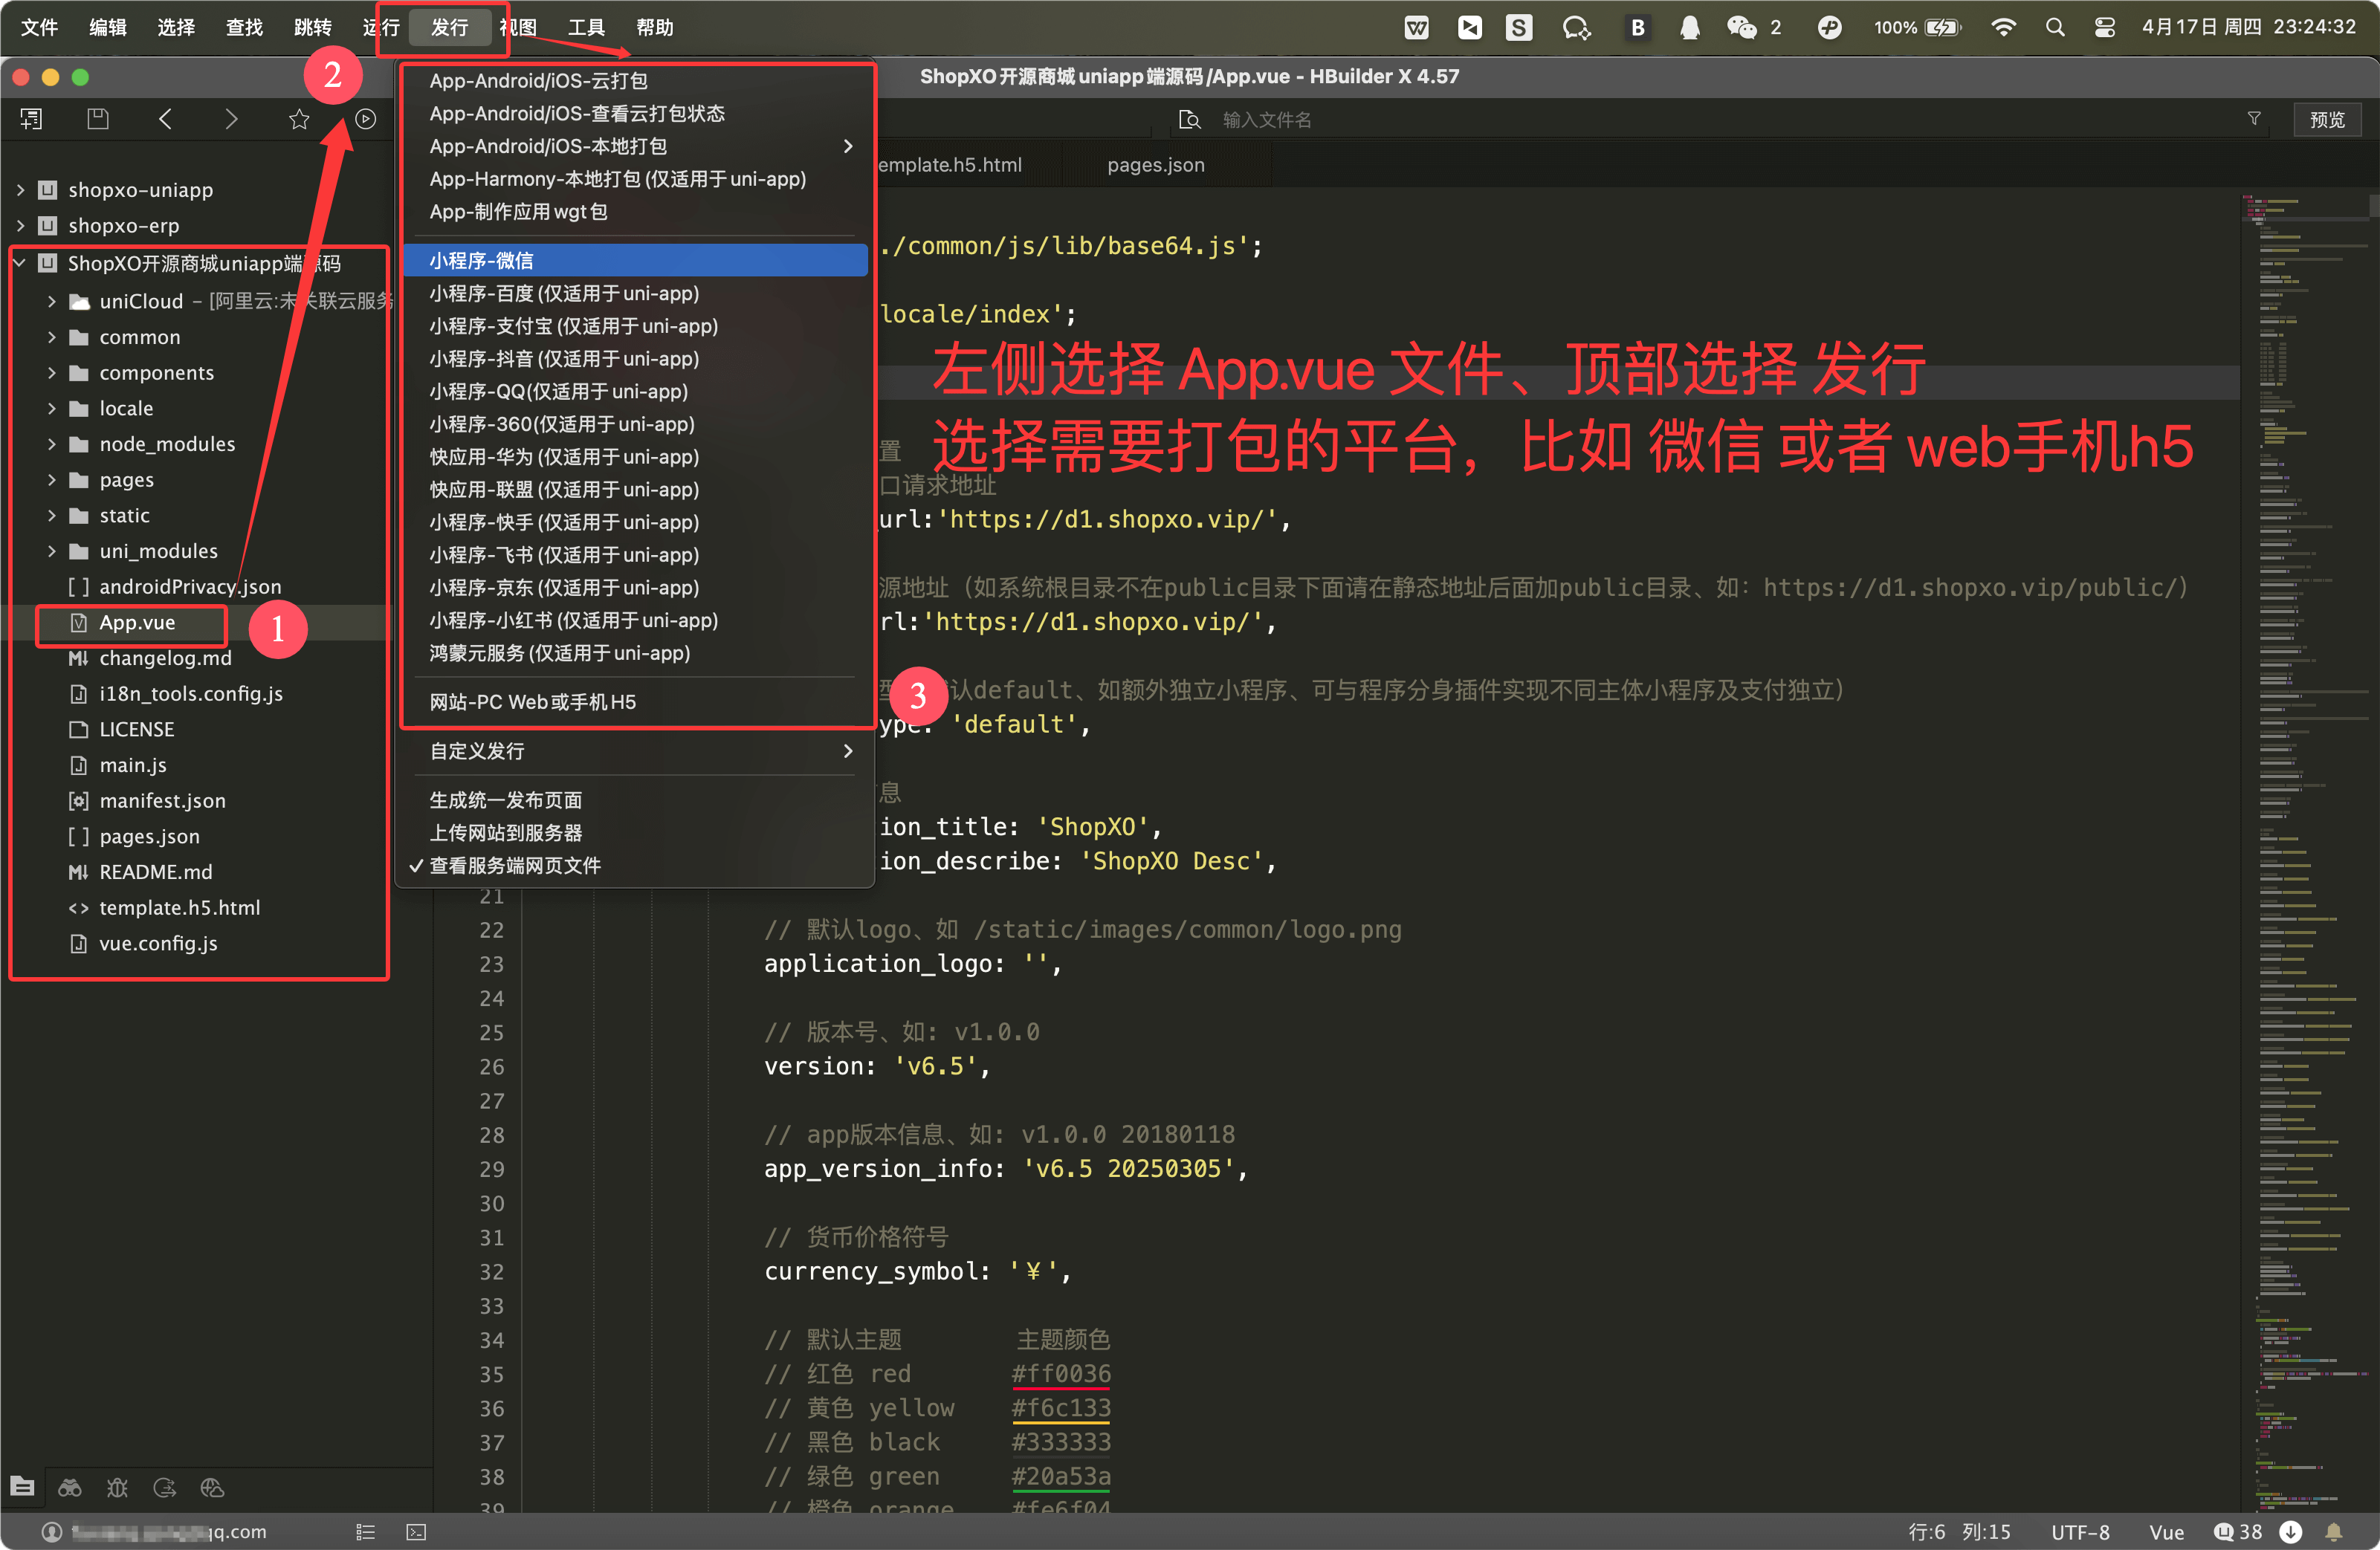Image resolution: width=2380 pixels, height=1550 pixels.
Task: Open manifest.json in project tree
Action: pos(162,800)
